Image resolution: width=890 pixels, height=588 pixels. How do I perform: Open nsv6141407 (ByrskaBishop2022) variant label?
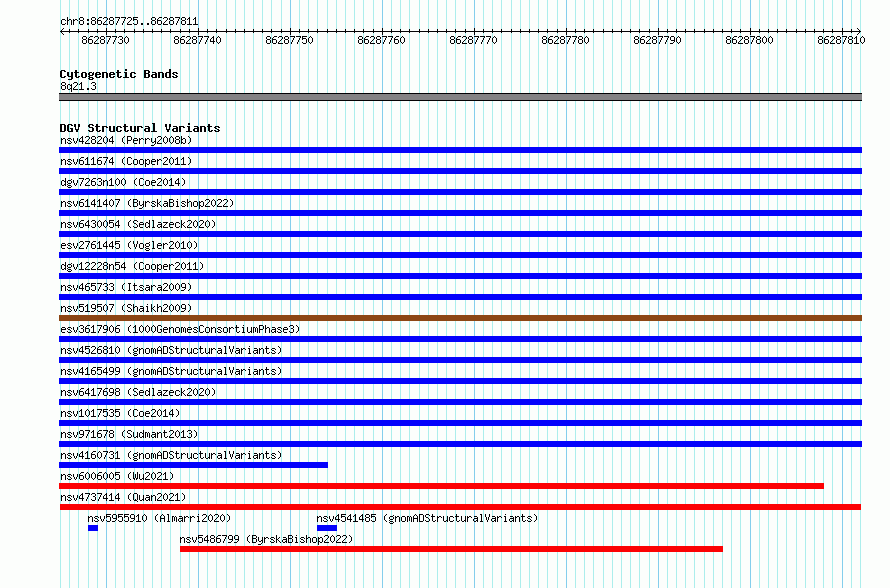(x=147, y=203)
